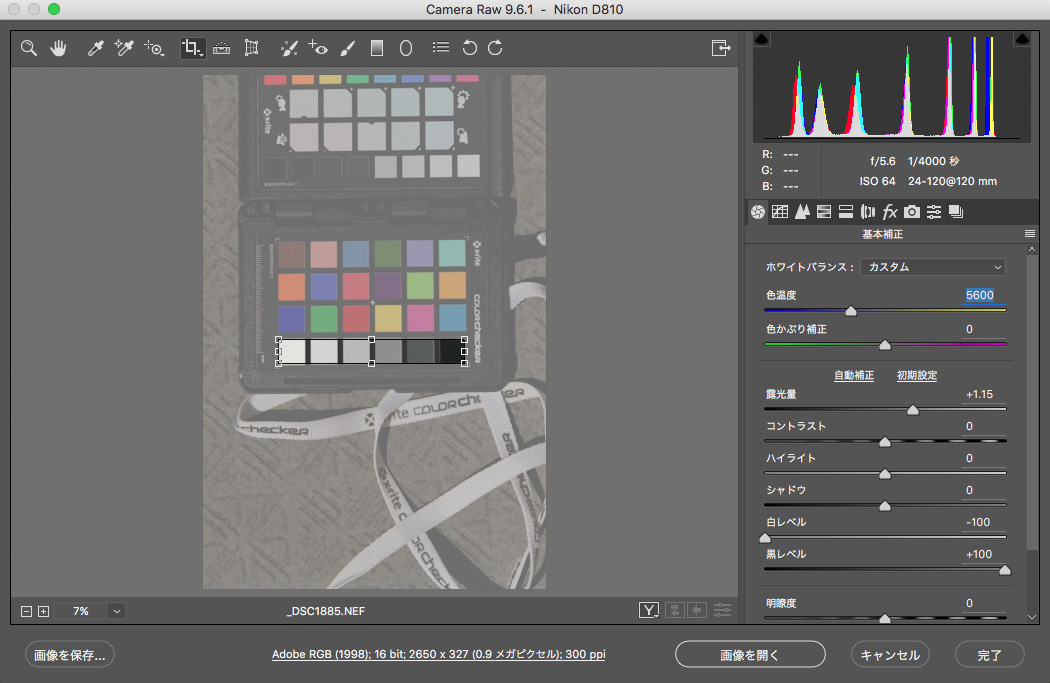
Task: Open the Split Toning panel tab
Action: (846, 212)
